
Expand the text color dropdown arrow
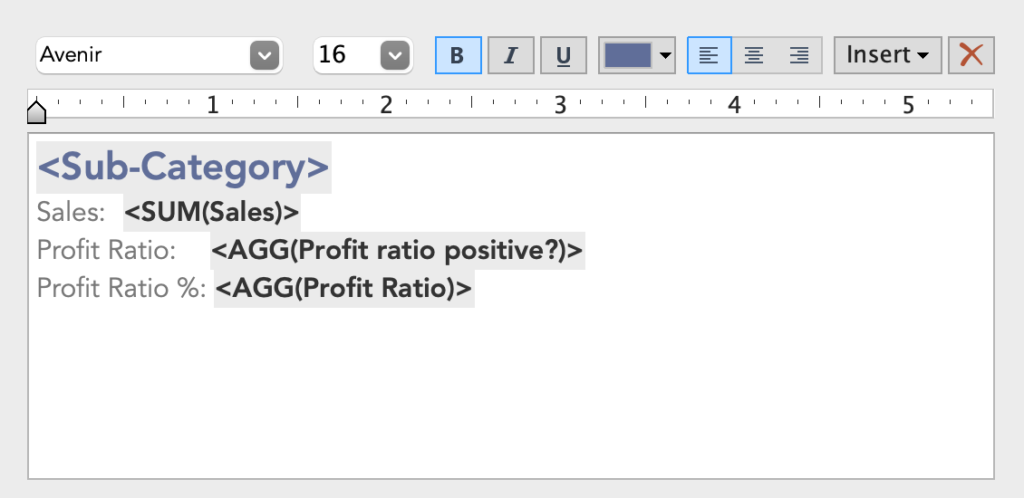coord(666,55)
